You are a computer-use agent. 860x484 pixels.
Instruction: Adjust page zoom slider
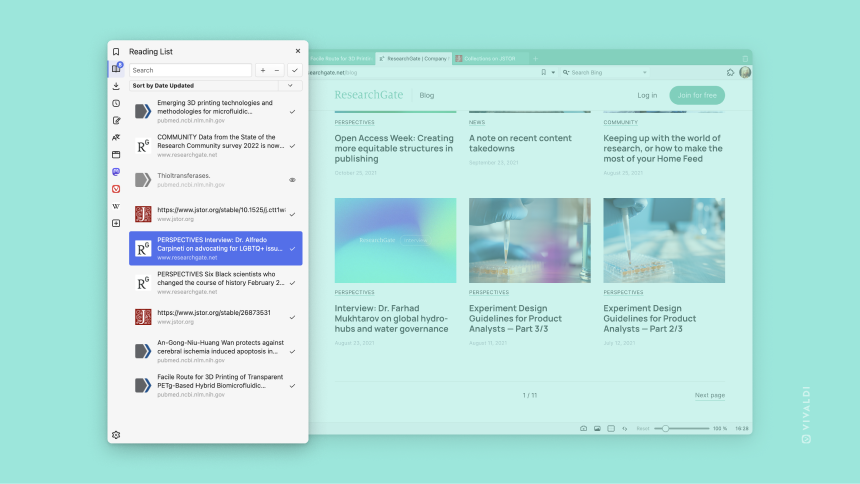pos(682,429)
